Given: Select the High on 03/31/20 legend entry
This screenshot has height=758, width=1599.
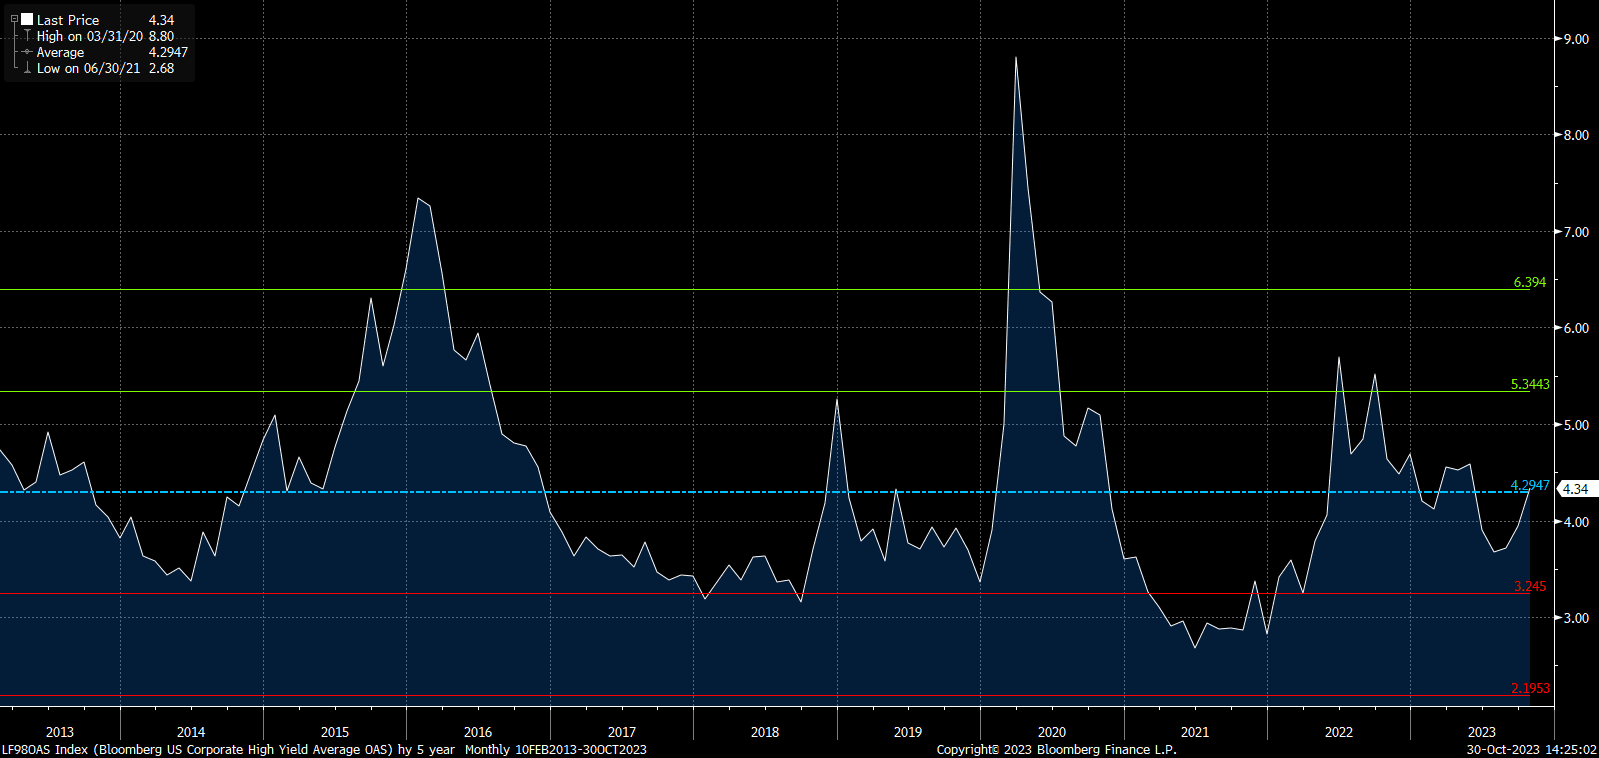Looking at the screenshot, I should click(89, 36).
